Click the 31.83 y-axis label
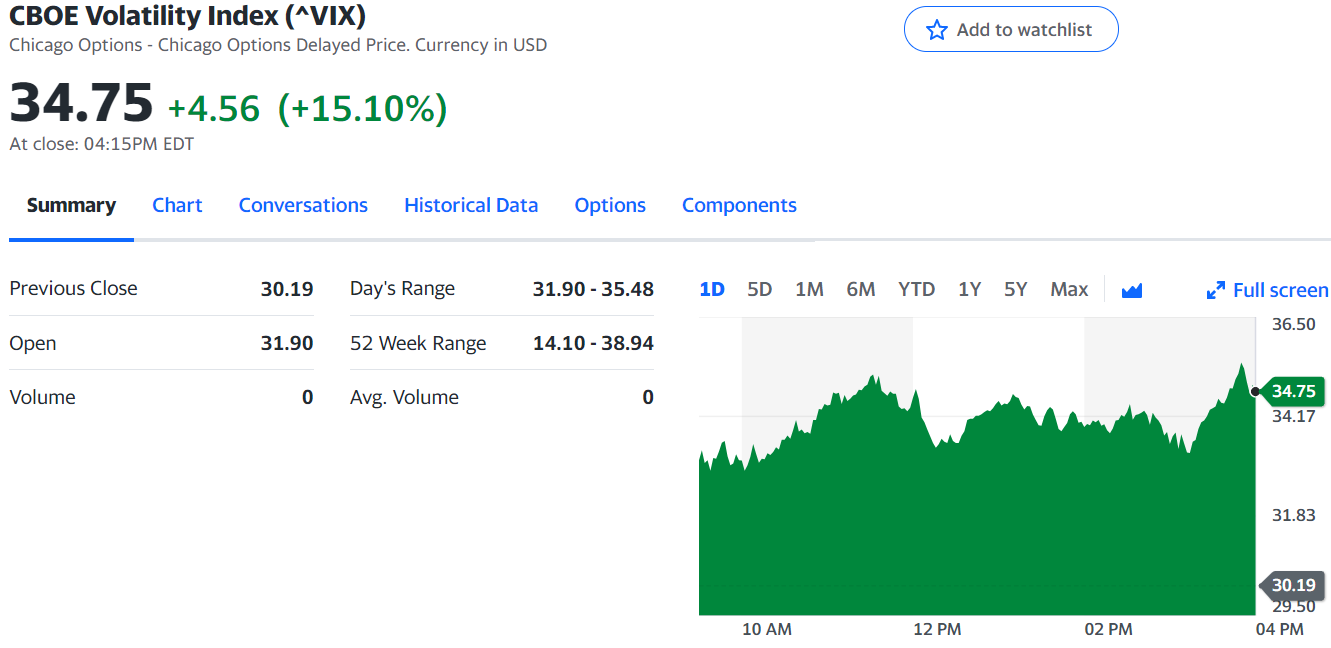The height and width of the screenshot is (648, 1331). coord(1293,515)
